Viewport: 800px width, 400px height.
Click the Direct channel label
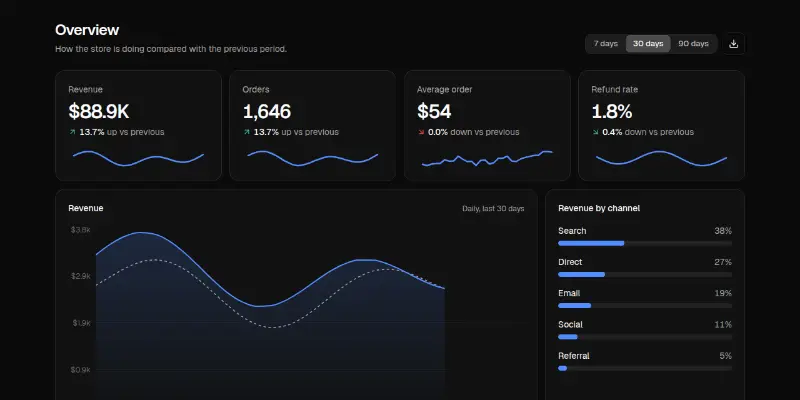pos(570,262)
